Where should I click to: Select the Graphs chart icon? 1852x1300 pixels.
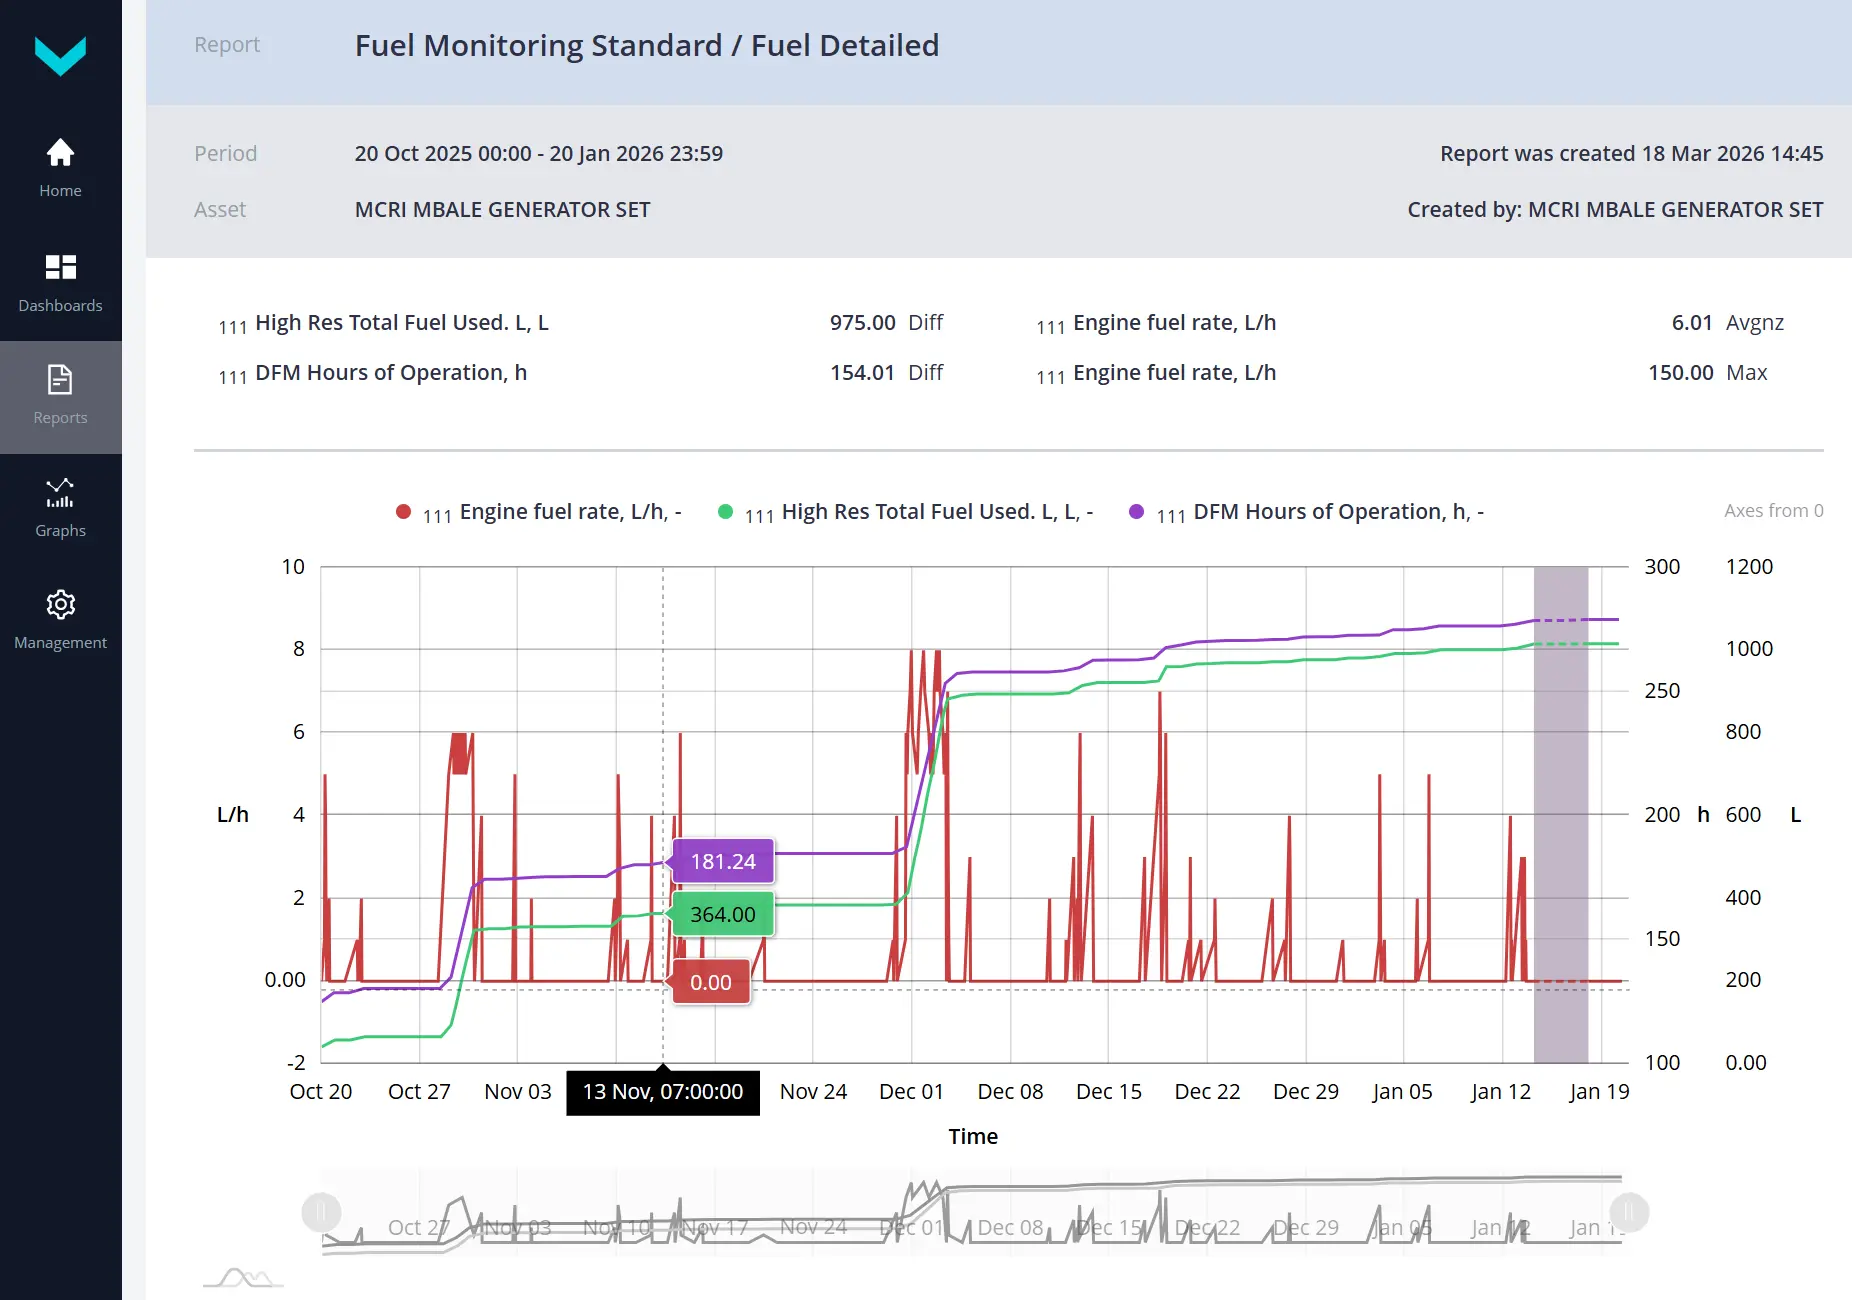point(60,491)
